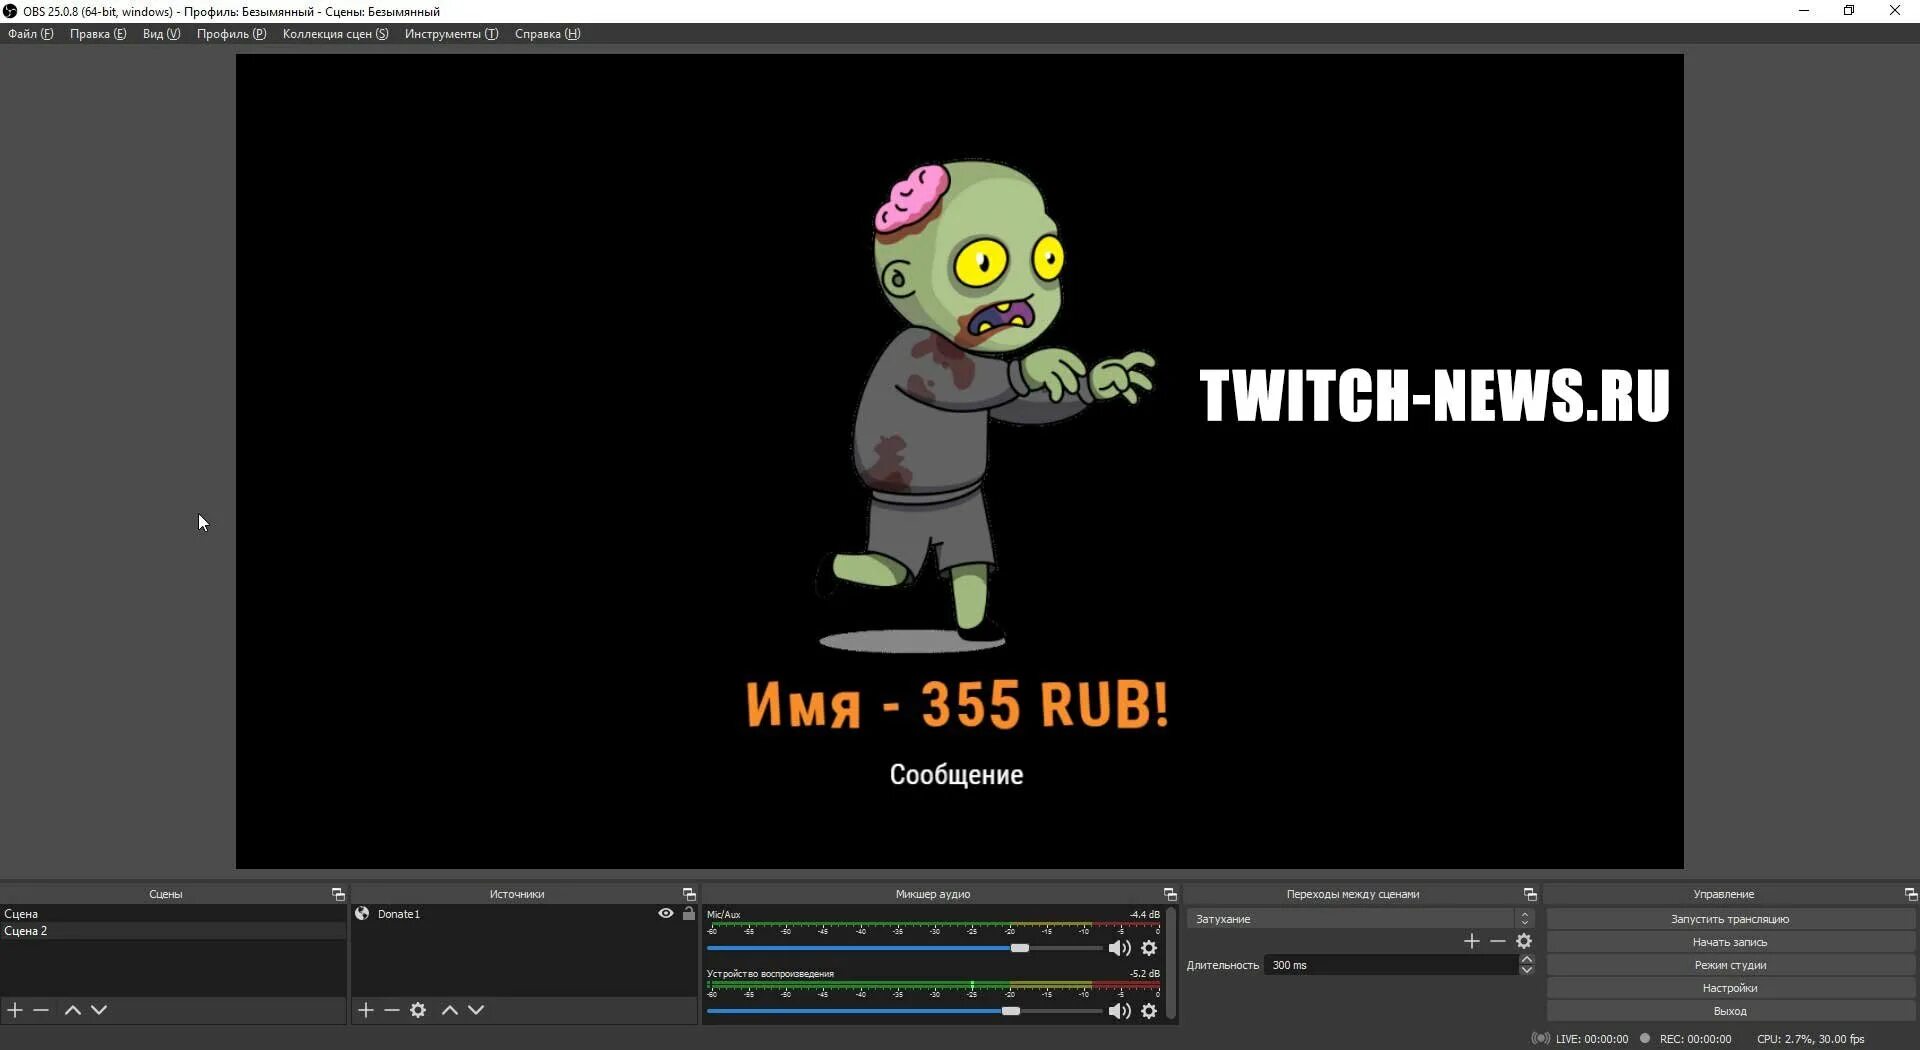Open the Затухание transition dropdown

1360,919
